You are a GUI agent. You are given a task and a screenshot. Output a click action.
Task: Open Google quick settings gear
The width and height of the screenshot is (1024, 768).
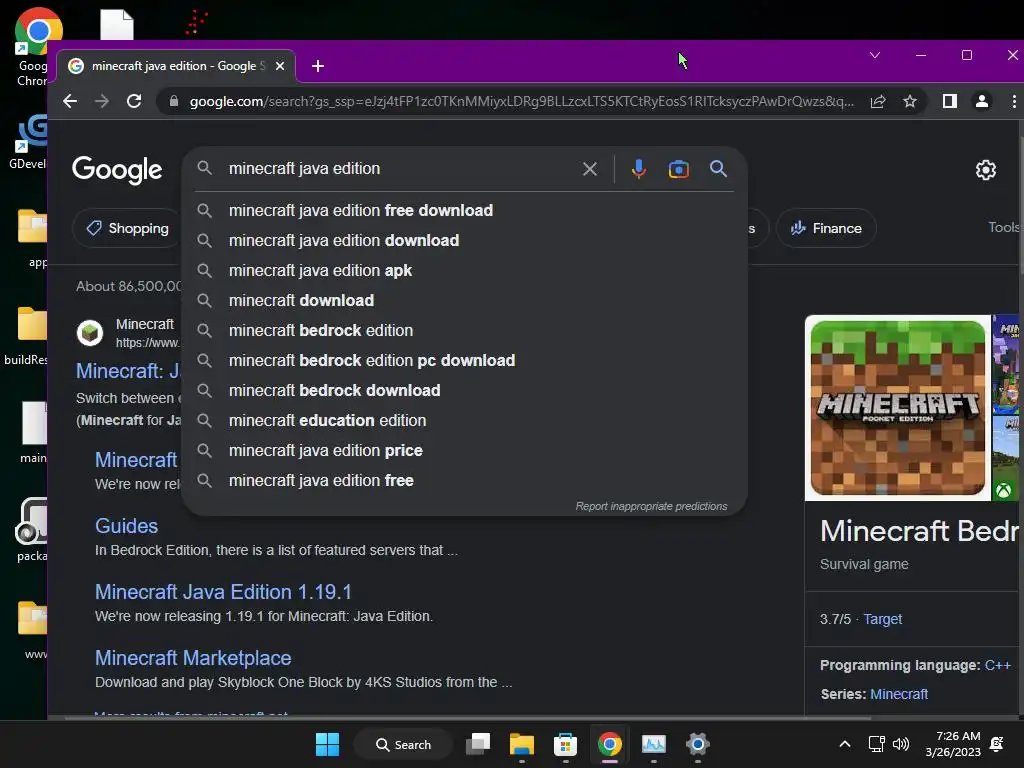point(985,170)
